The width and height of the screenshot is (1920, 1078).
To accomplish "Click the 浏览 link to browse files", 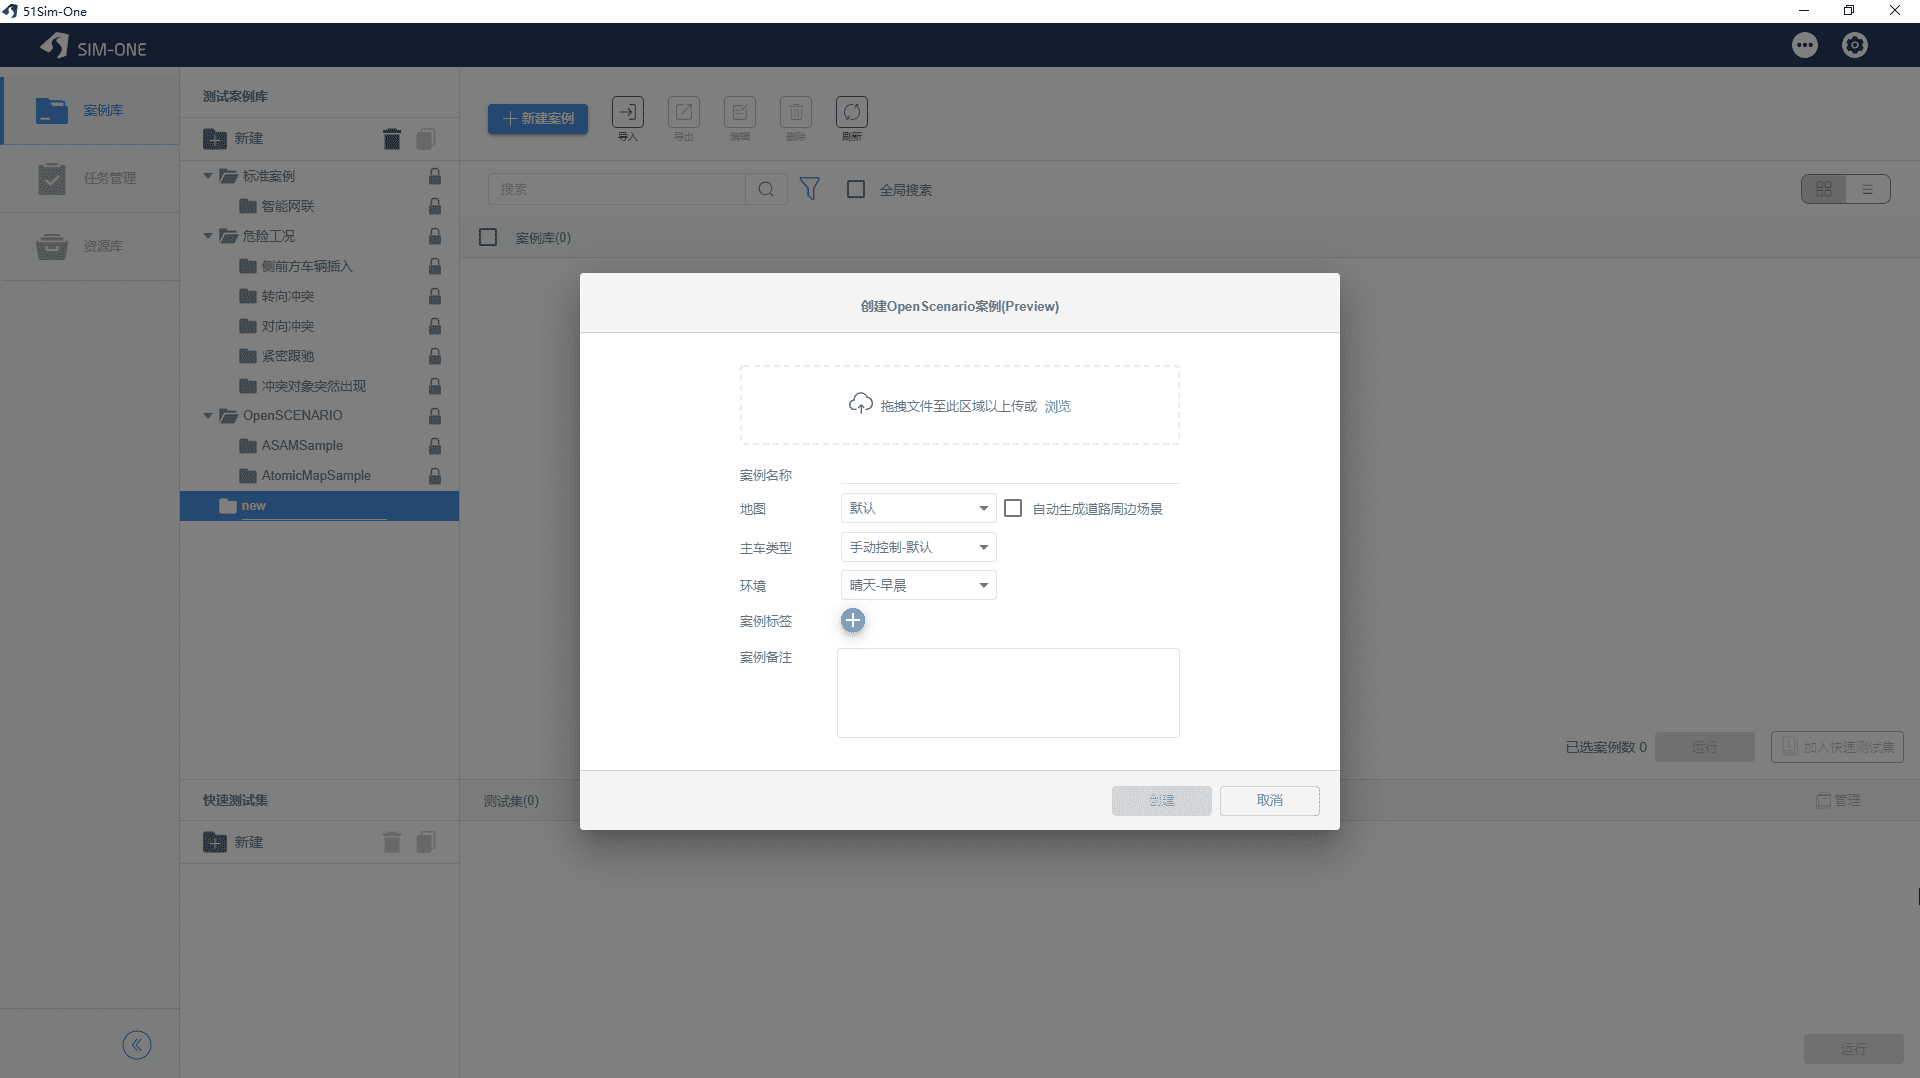I will (1058, 406).
